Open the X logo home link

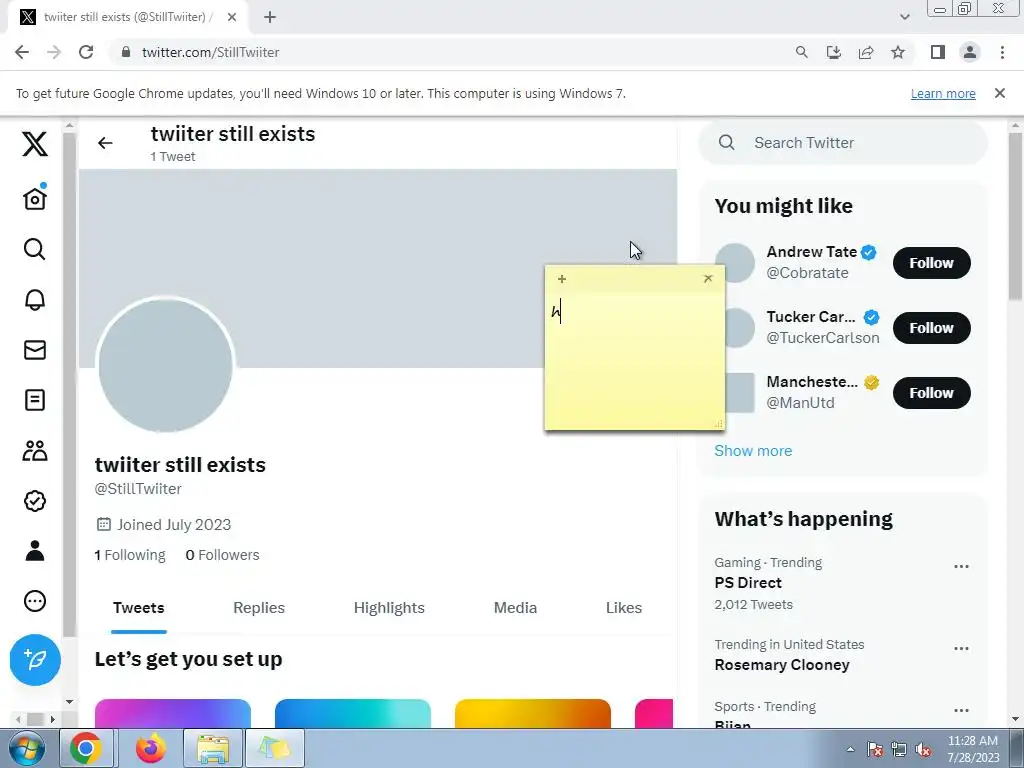[35, 144]
